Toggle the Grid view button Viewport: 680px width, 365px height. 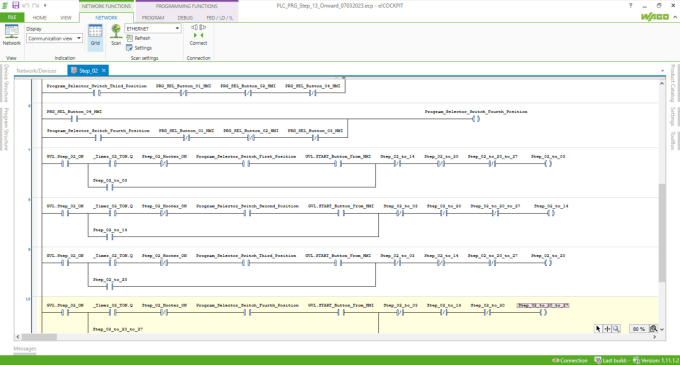pyautogui.click(x=95, y=36)
